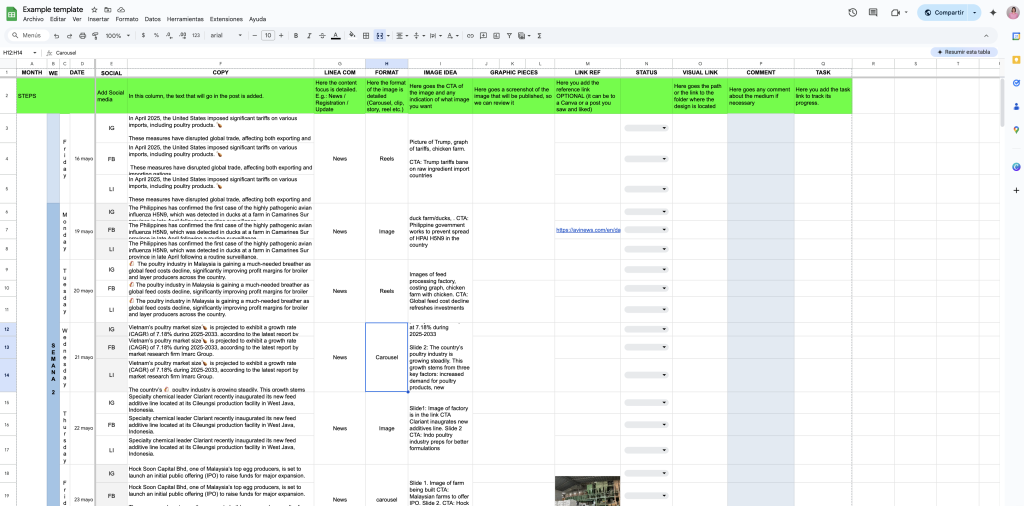
Task: Click the font size input field
Action: (x=267, y=35)
